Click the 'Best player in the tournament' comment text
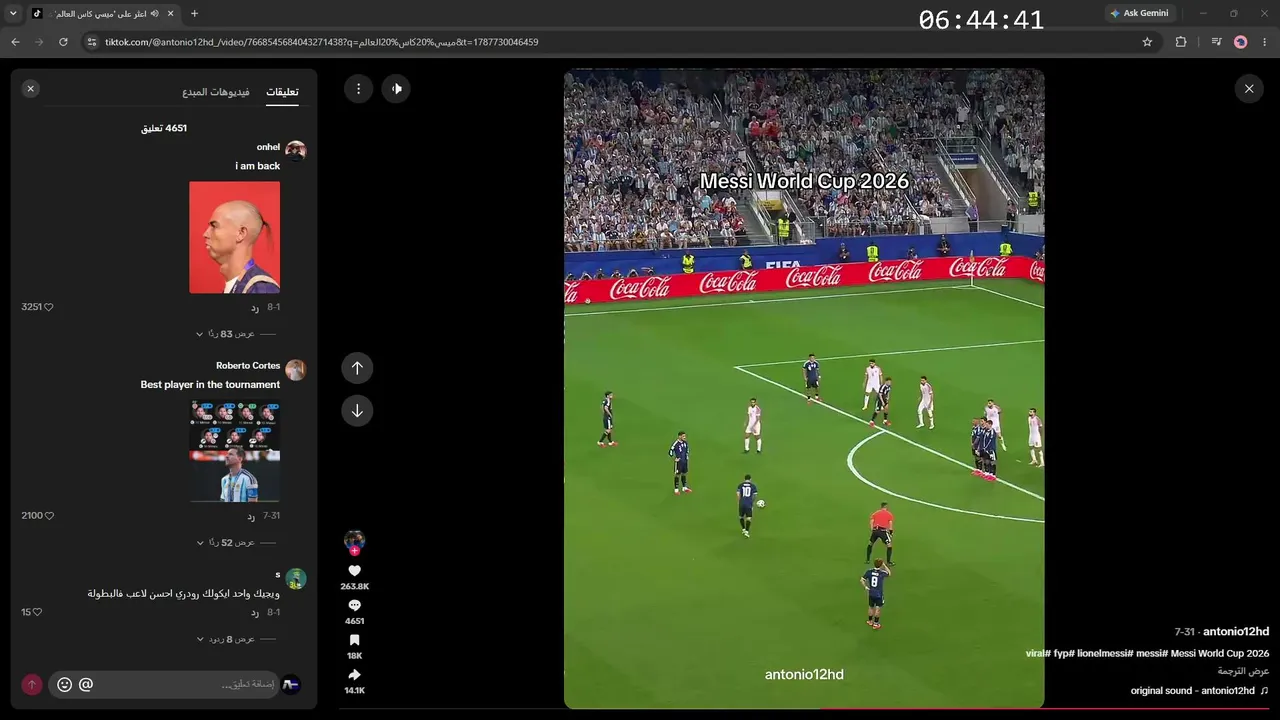1280x720 pixels. [210, 385]
